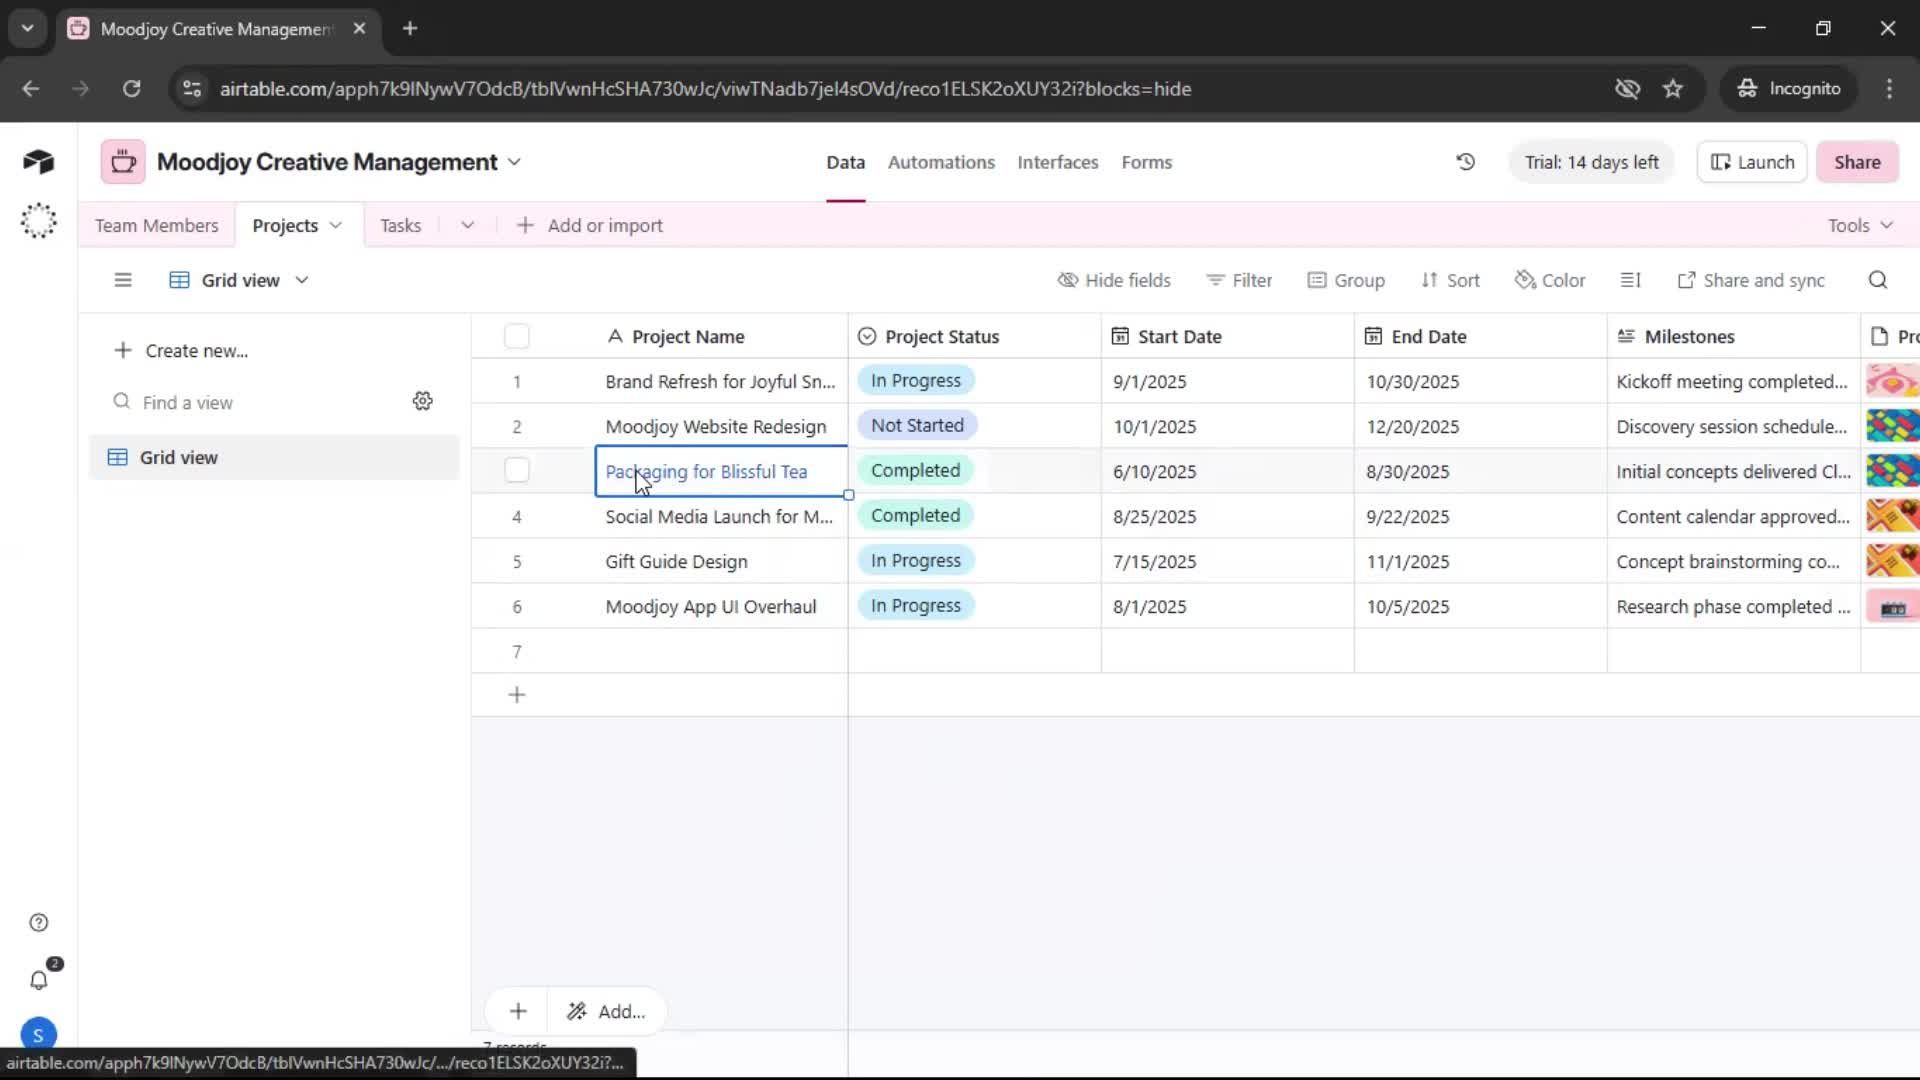
Task: Open the Airtable home logo
Action: (38, 162)
